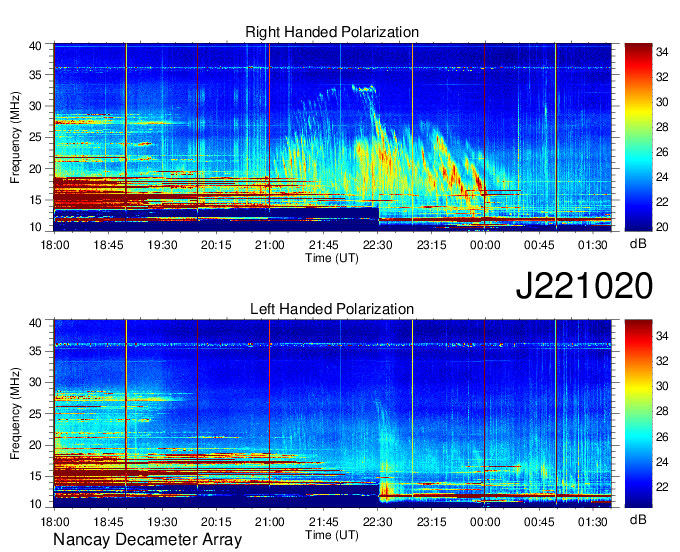Click the Right Handed Polarization plot title

coord(332,32)
